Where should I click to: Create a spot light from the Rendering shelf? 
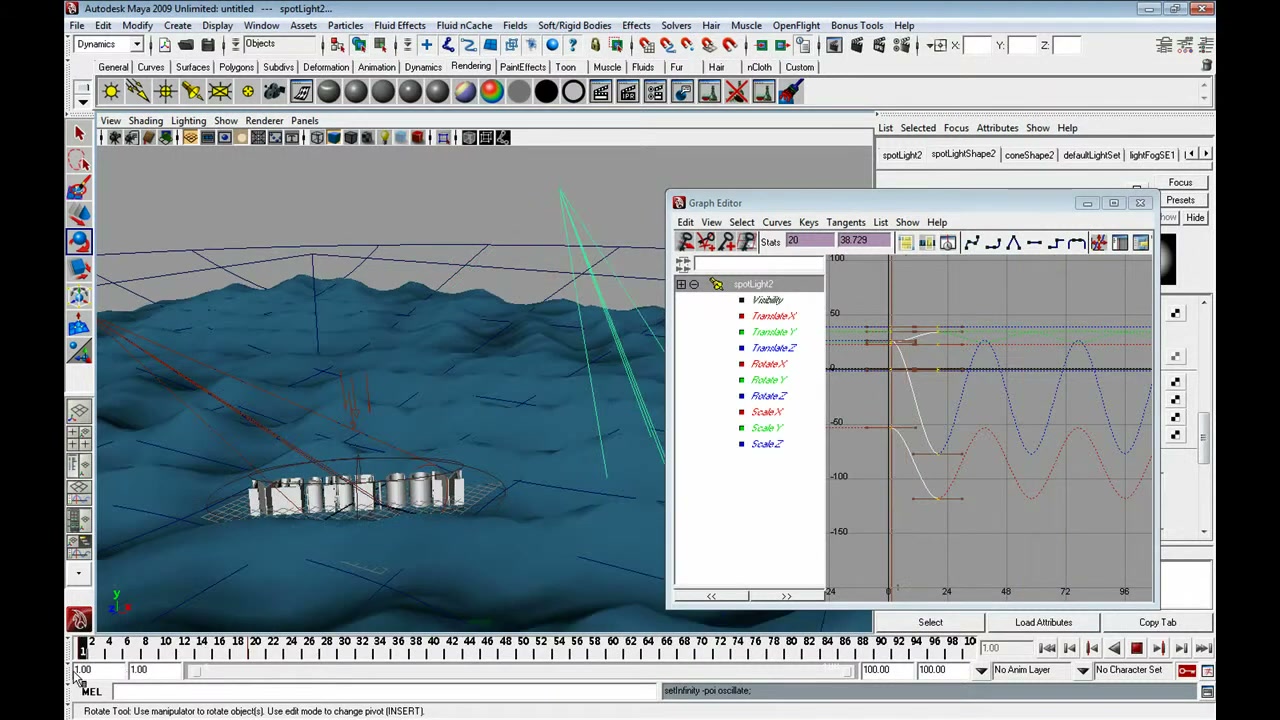pos(192,92)
